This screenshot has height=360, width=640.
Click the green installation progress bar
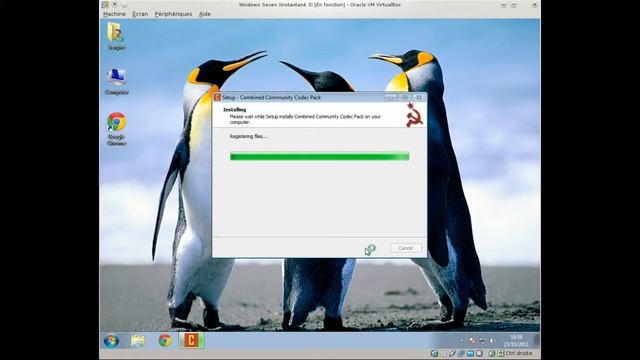319,156
